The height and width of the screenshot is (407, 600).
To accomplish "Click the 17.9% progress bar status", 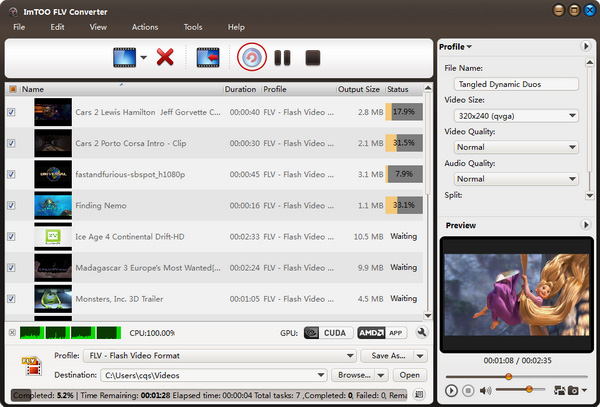I will point(404,112).
